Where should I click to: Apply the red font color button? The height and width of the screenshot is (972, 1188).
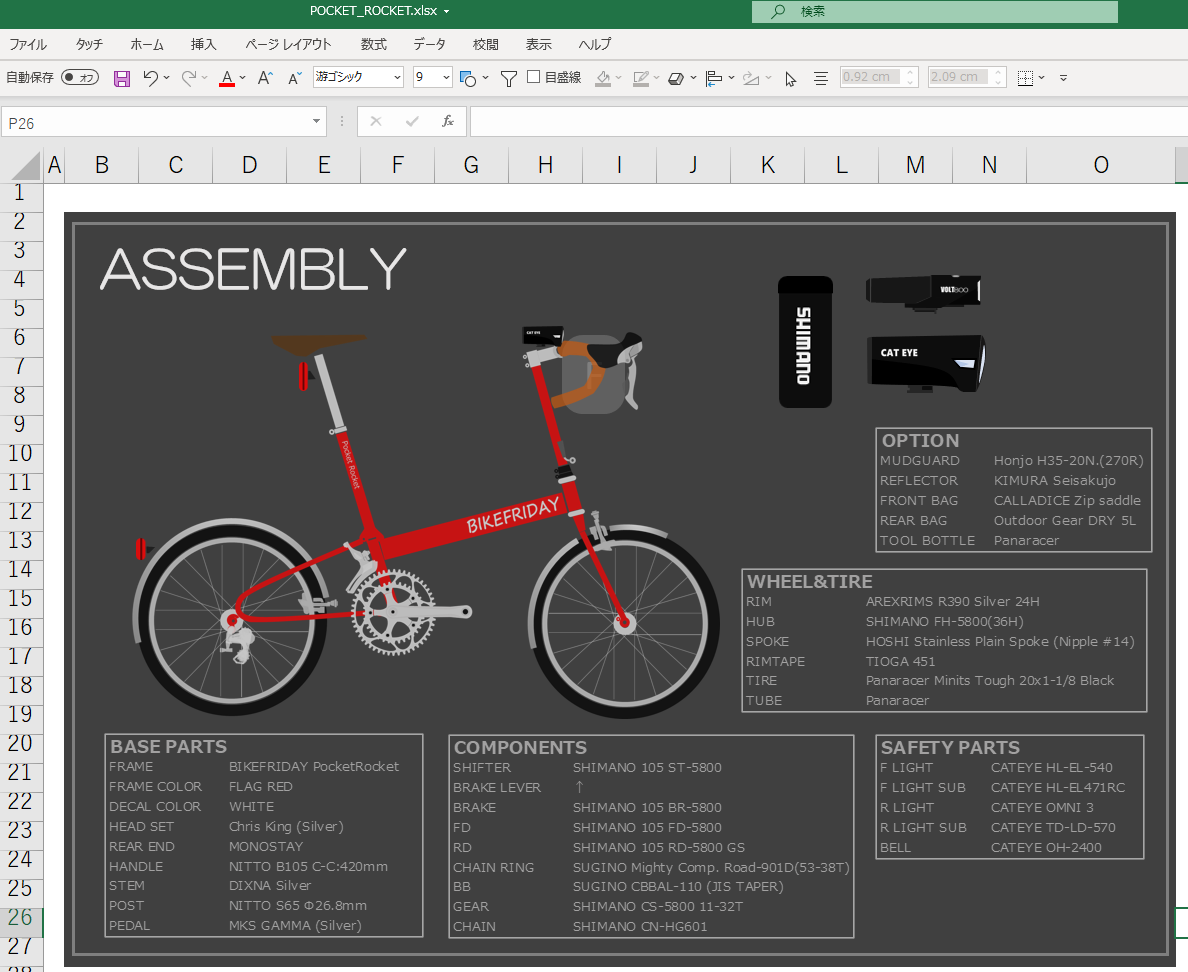[x=227, y=78]
